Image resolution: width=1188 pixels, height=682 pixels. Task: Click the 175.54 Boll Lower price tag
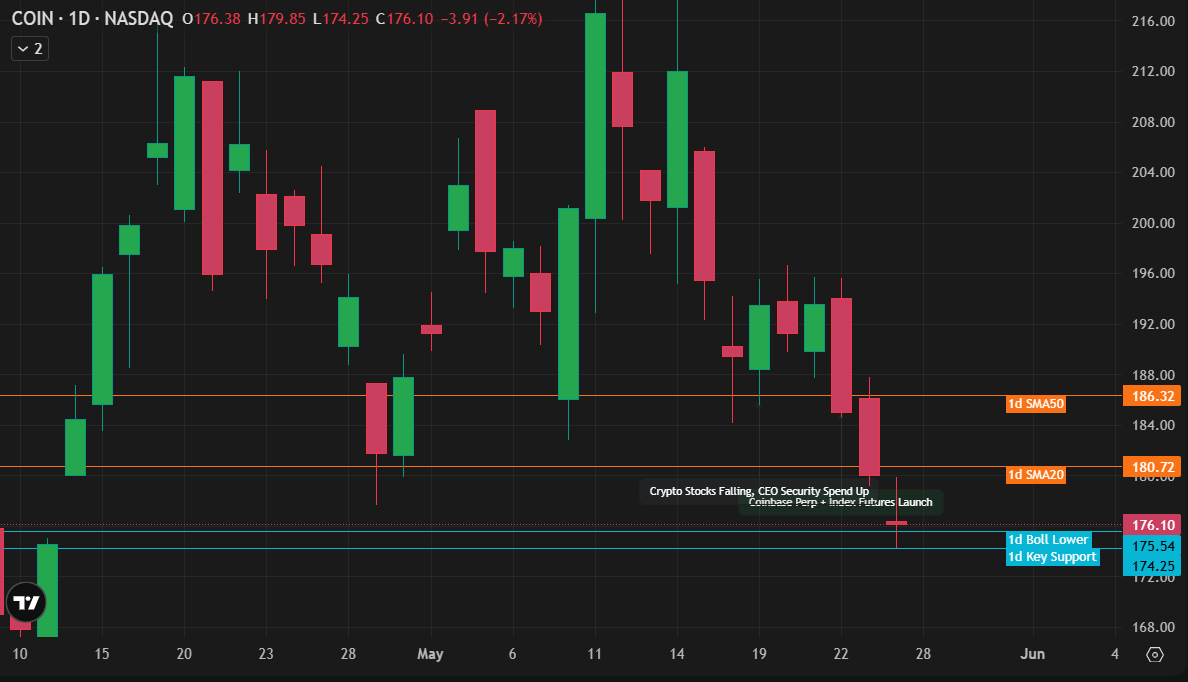1152,546
